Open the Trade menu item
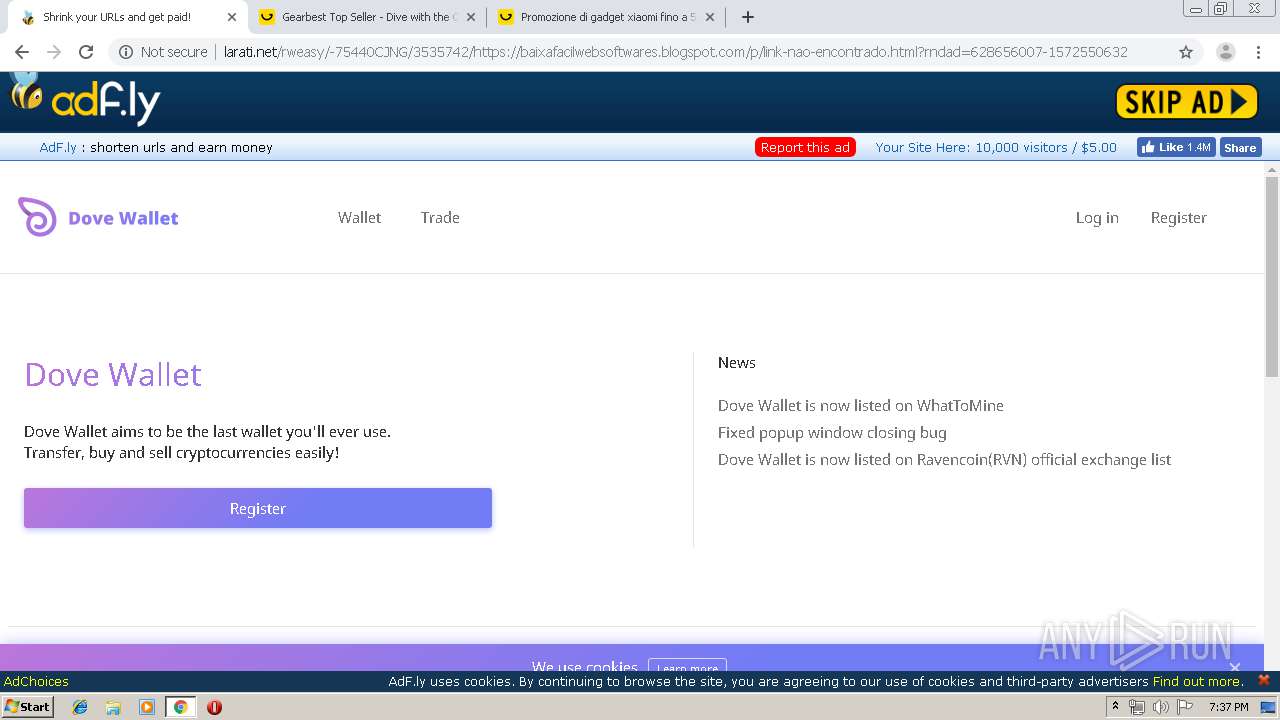The height and width of the screenshot is (720, 1280). [x=440, y=217]
